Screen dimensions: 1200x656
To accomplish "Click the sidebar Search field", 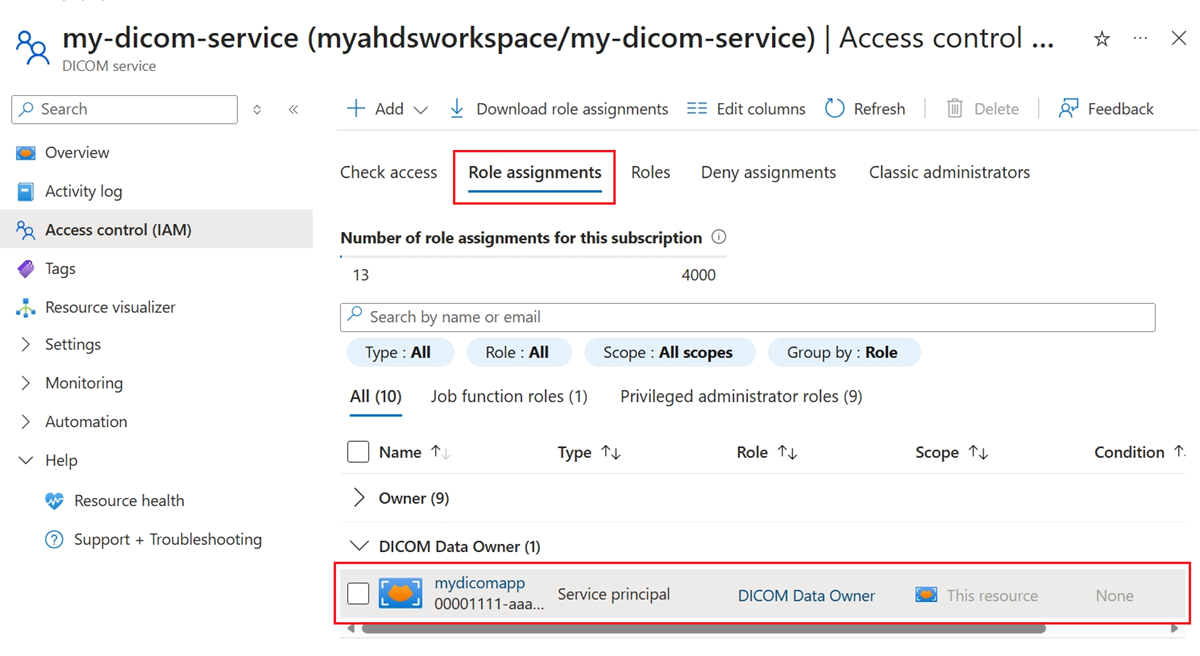I will 125,109.
